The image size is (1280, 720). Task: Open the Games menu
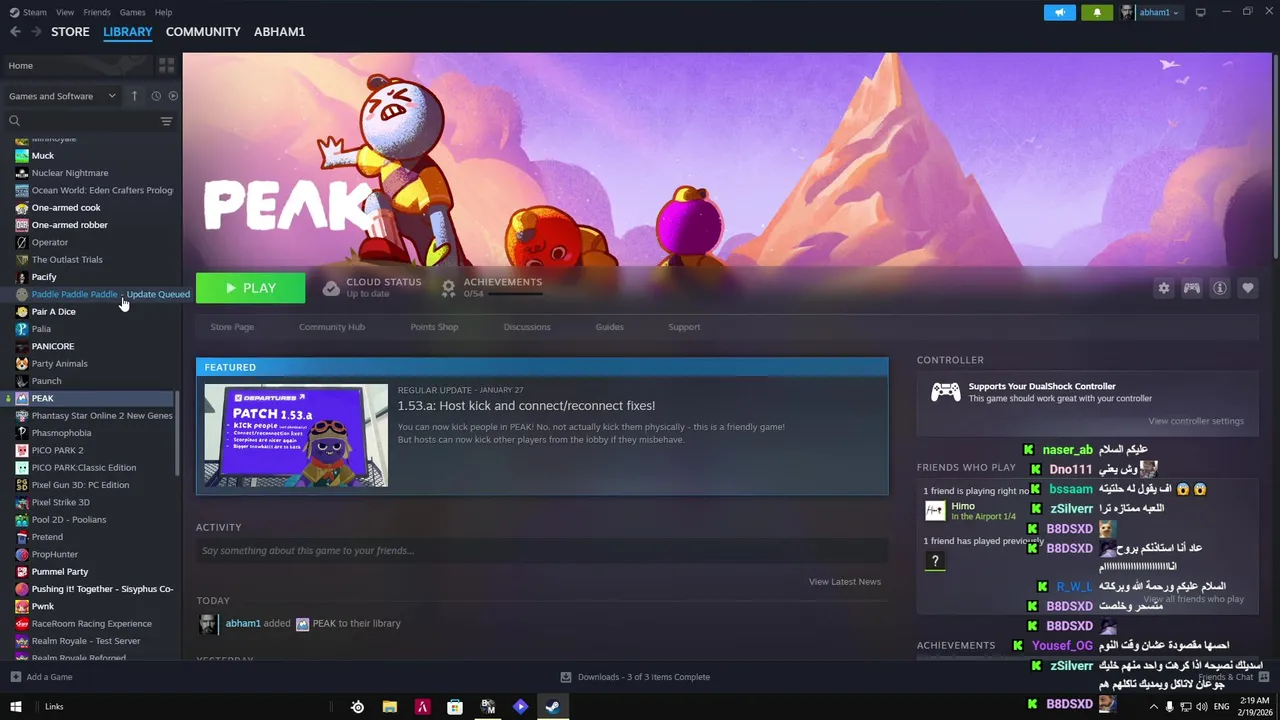[x=132, y=12]
